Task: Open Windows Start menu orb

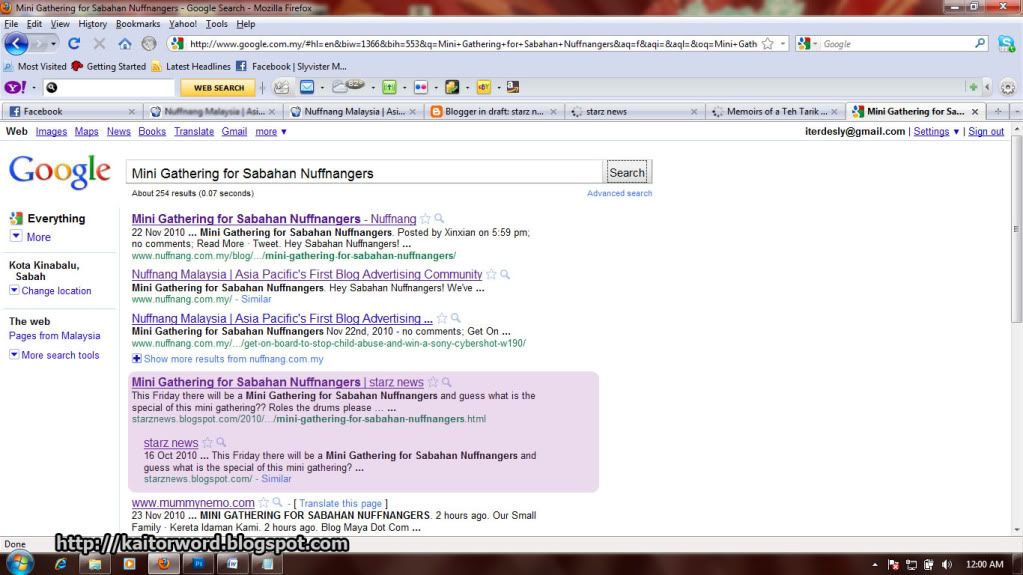Action: 20,563
